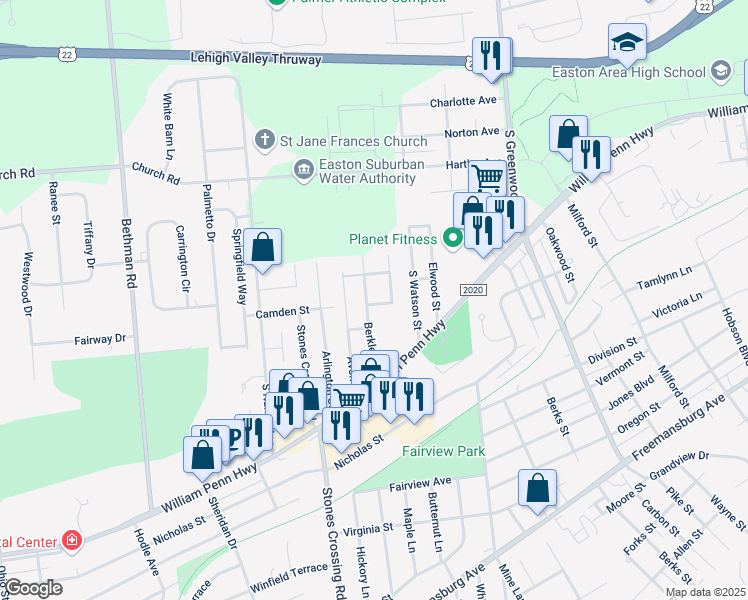Image resolution: width=748 pixels, height=600 pixels.
Task: Click the St Jane Frances Church label
Action: pyautogui.click(x=353, y=141)
